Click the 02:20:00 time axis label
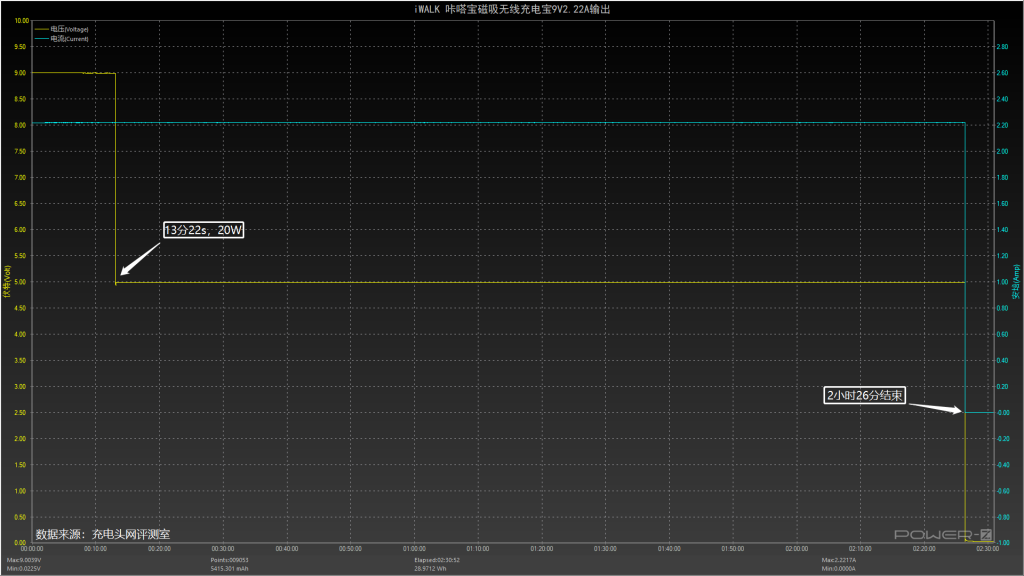This screenshot has height=576, width=1024. (923, 549)
